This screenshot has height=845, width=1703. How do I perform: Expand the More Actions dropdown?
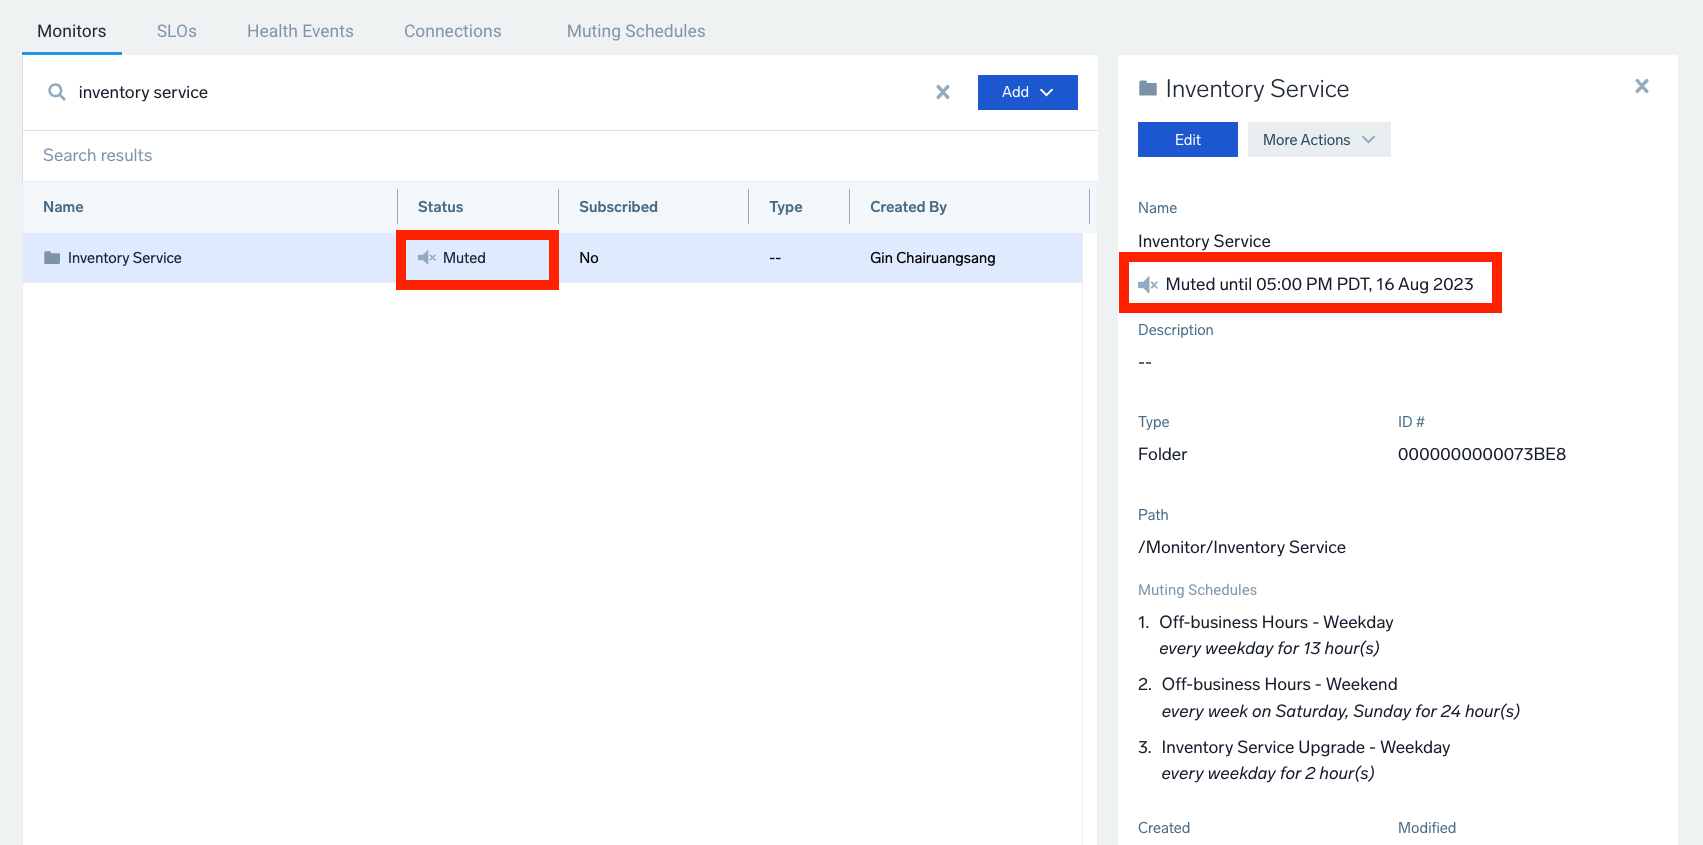tap(1318, 140)
